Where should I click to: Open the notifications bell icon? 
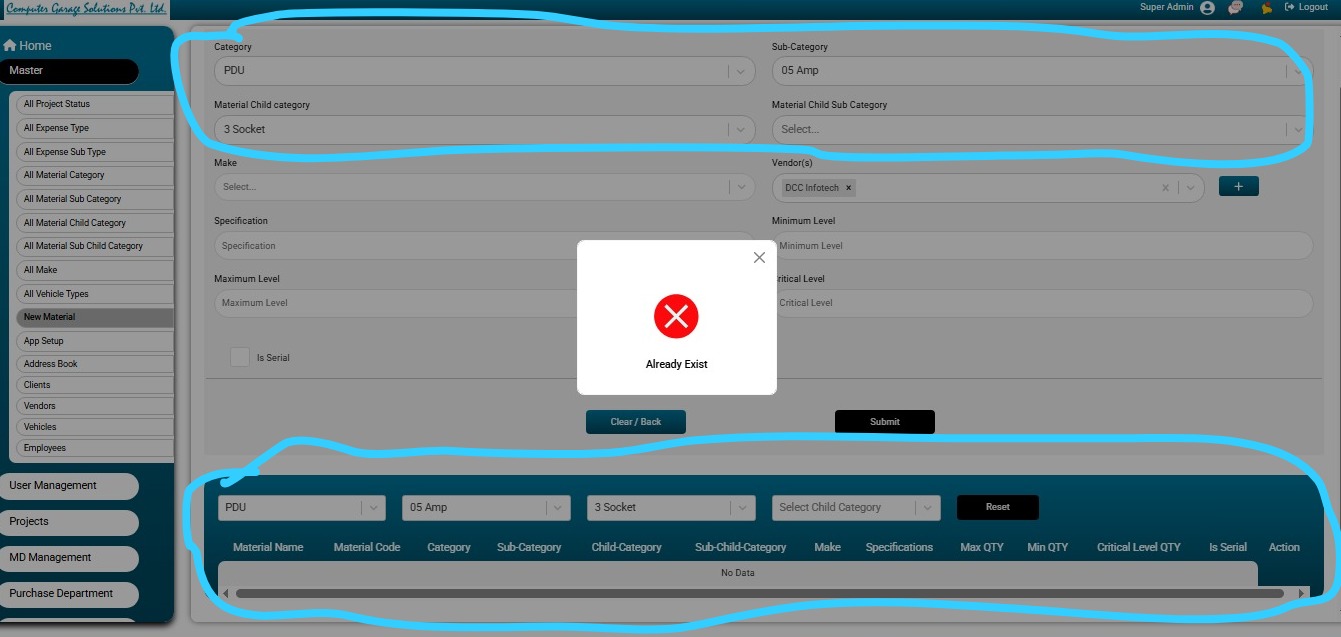tap(1266, 8)
